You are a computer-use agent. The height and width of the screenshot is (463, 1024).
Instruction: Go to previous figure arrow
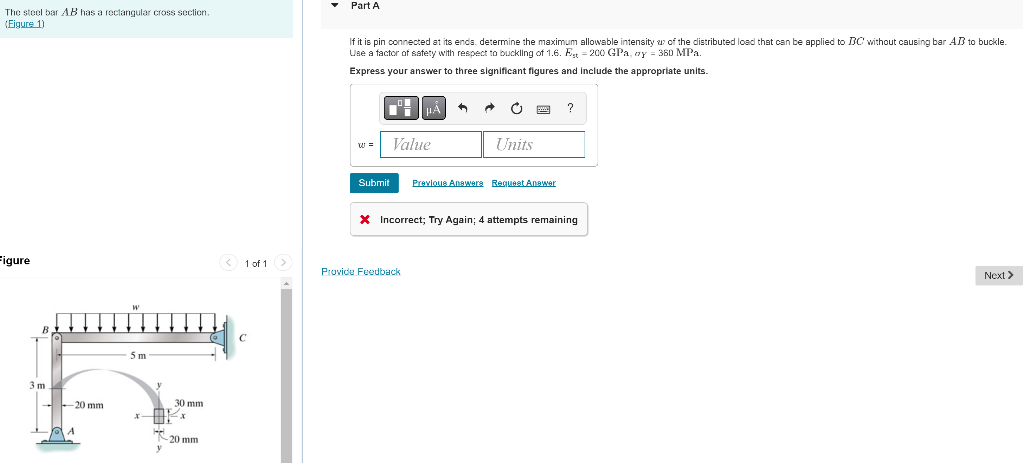[x=228, y=263]
